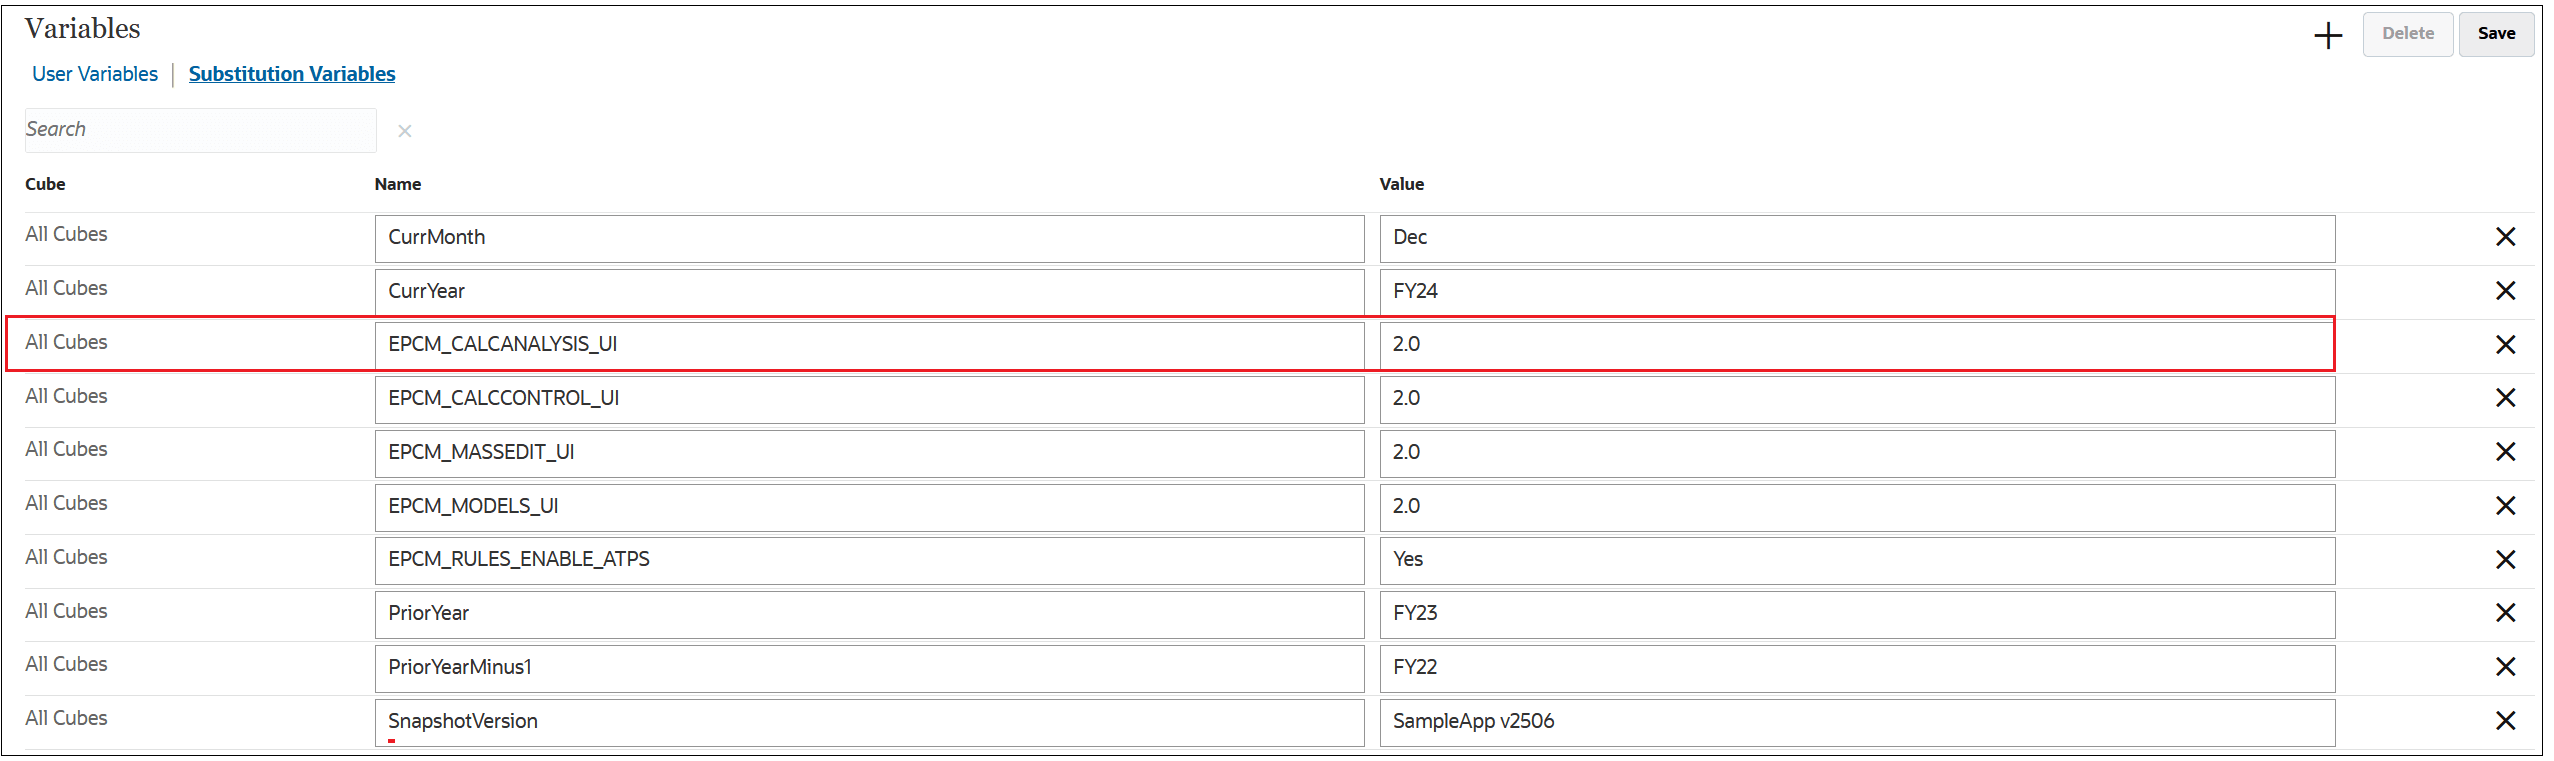Remove the EPCM_MASSEDIT_UI variable
This screenshot has height=761, width=2554.
pos(2506,452)
